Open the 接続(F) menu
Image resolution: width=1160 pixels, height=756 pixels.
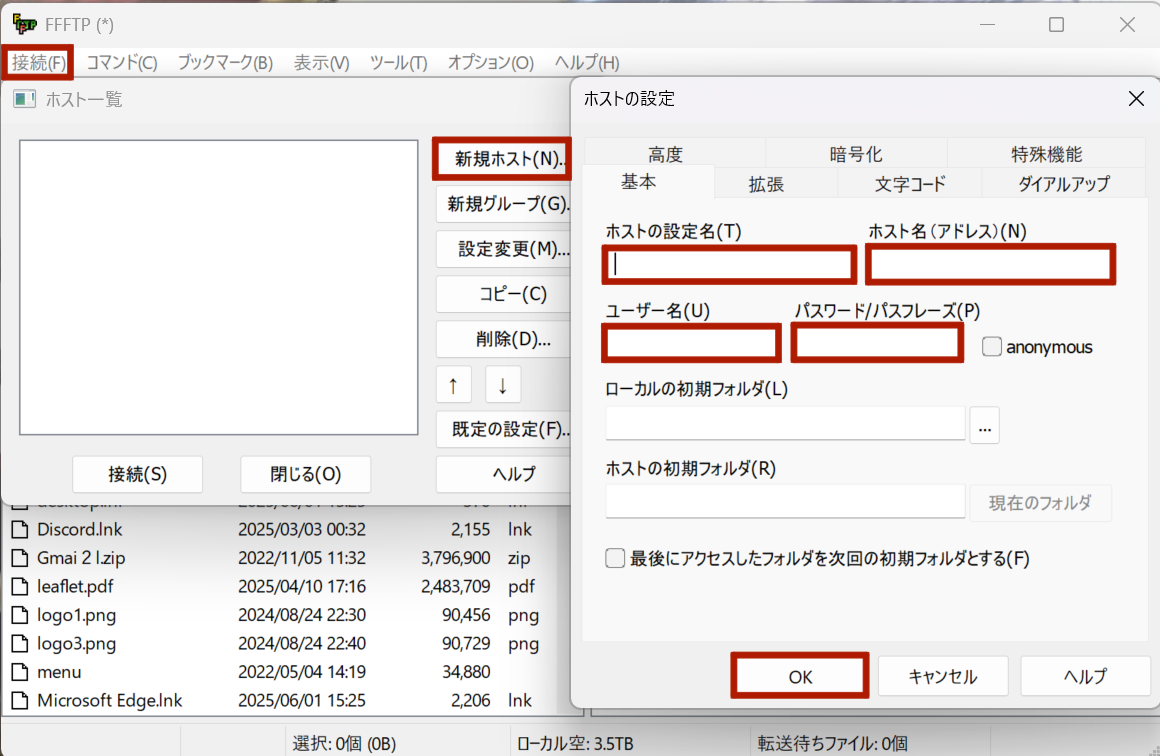click(x=37, y=61)
